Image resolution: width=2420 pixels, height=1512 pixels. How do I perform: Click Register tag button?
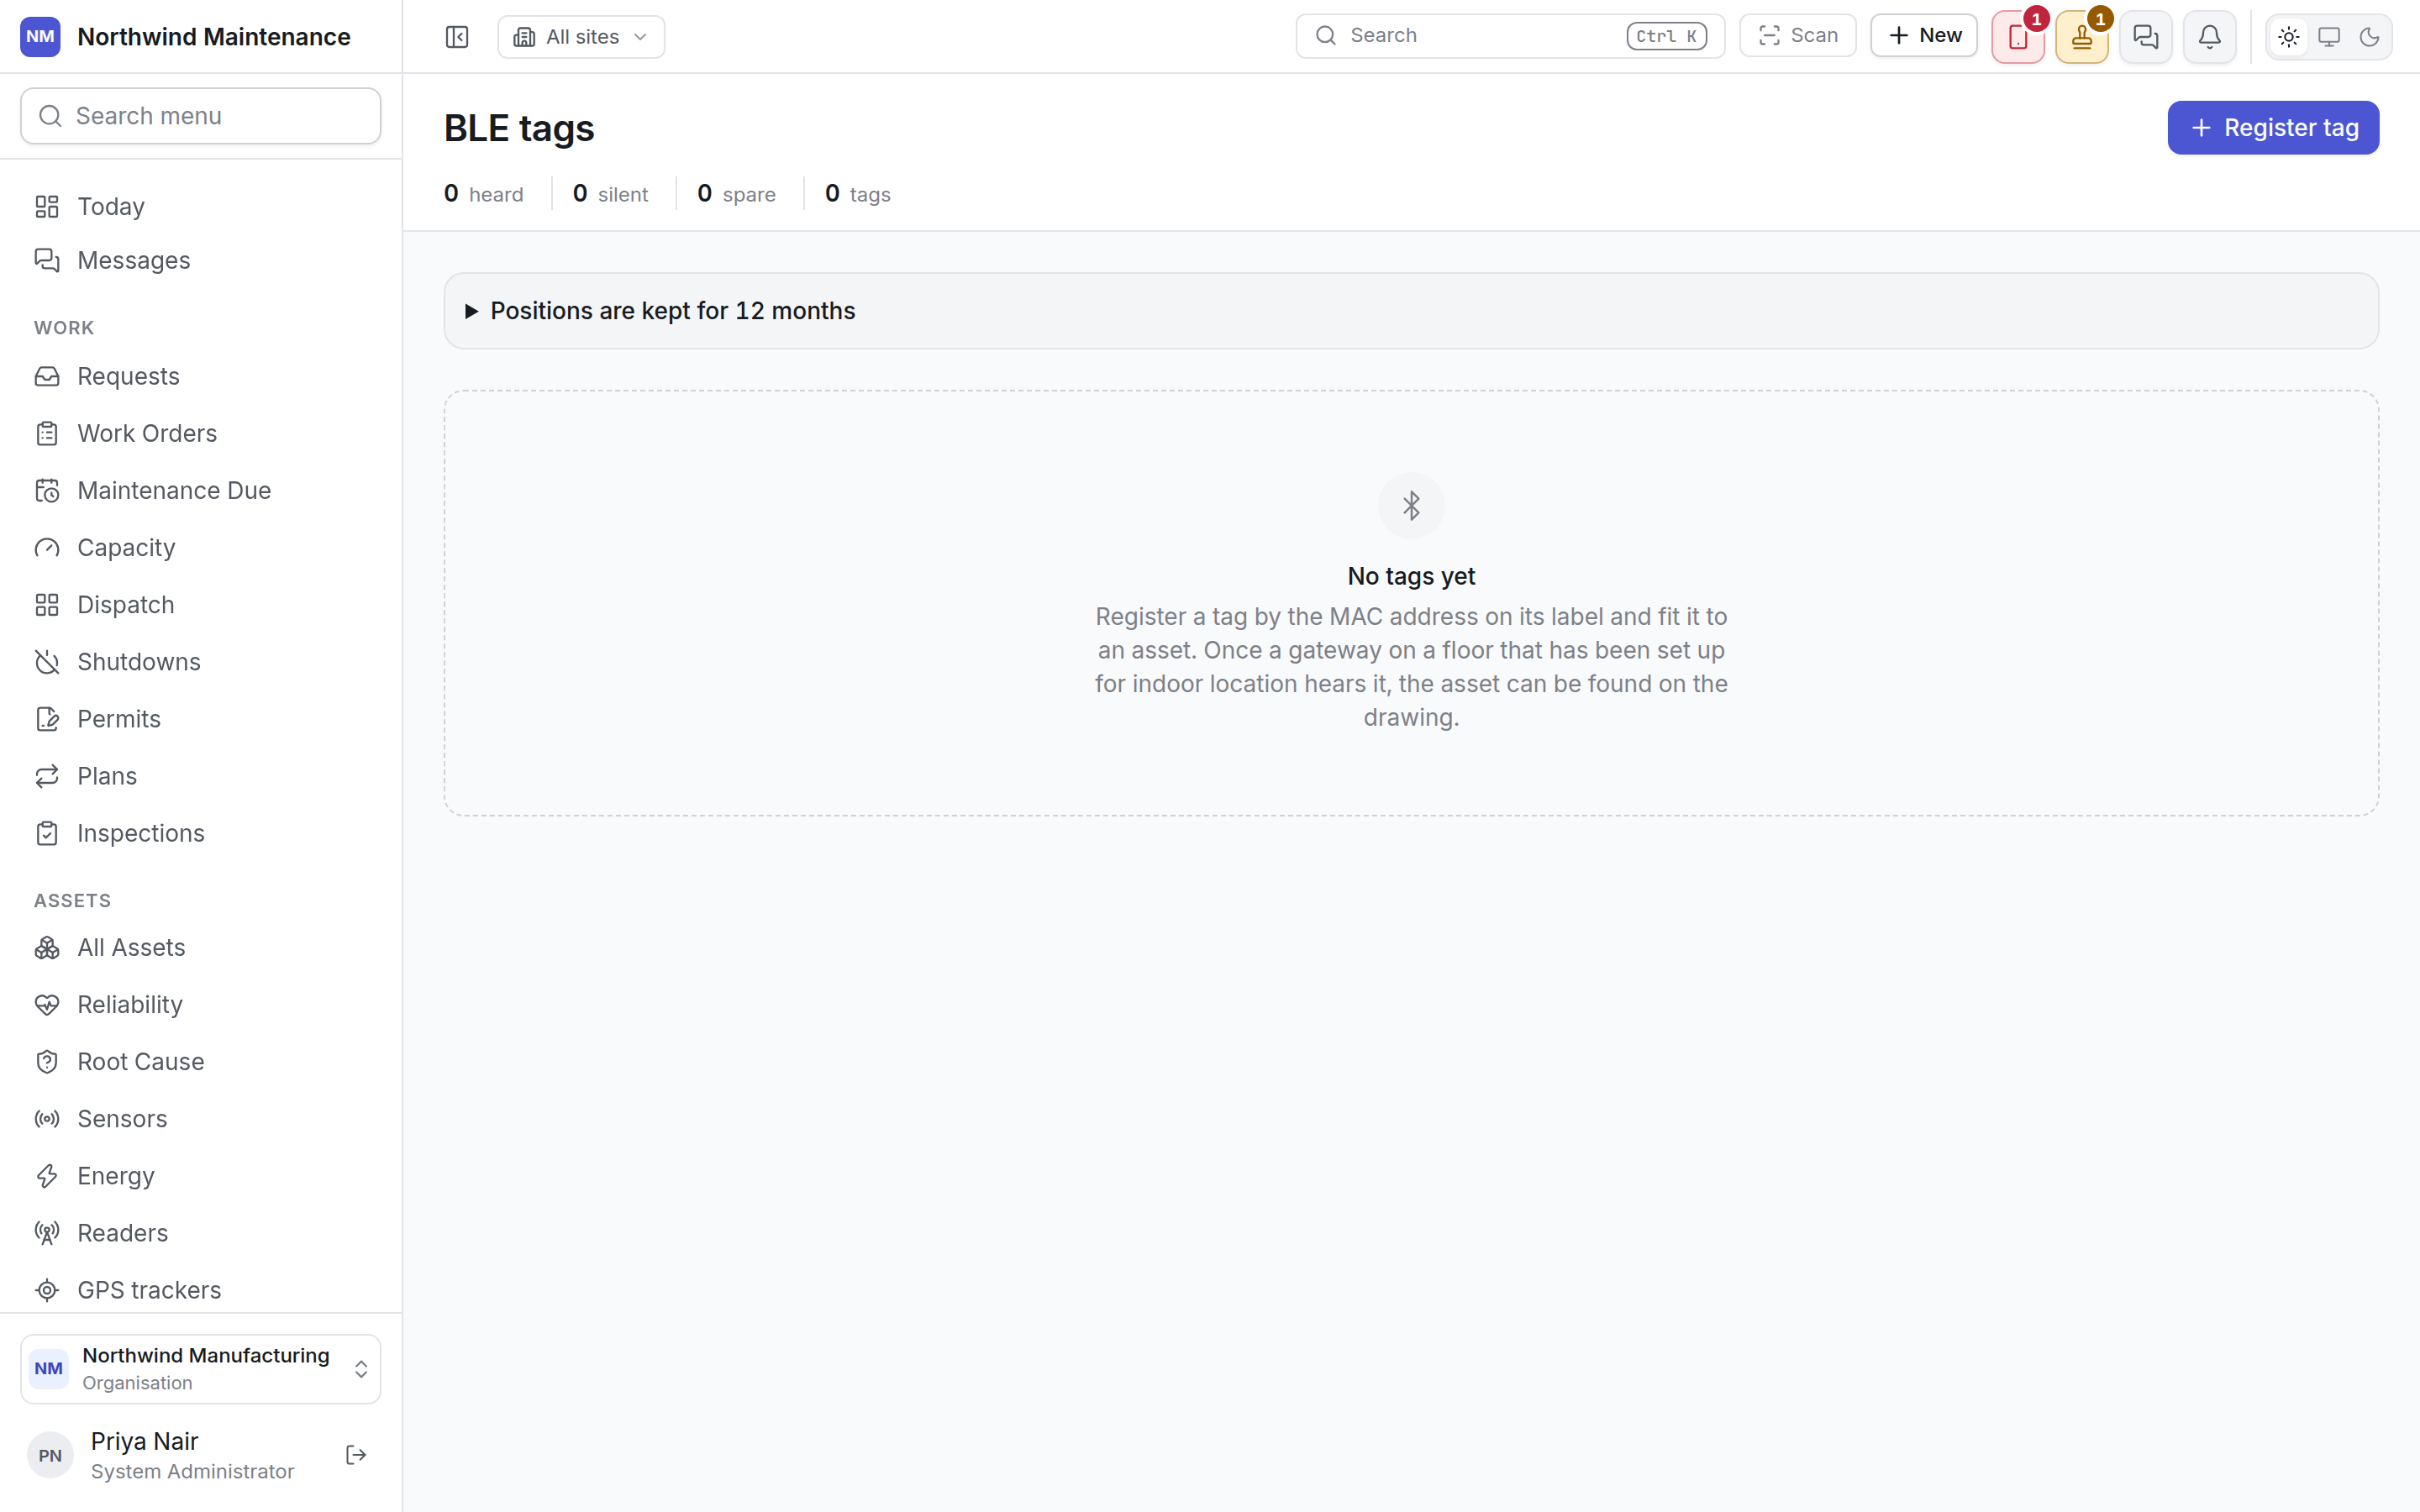pos(2273,128)
